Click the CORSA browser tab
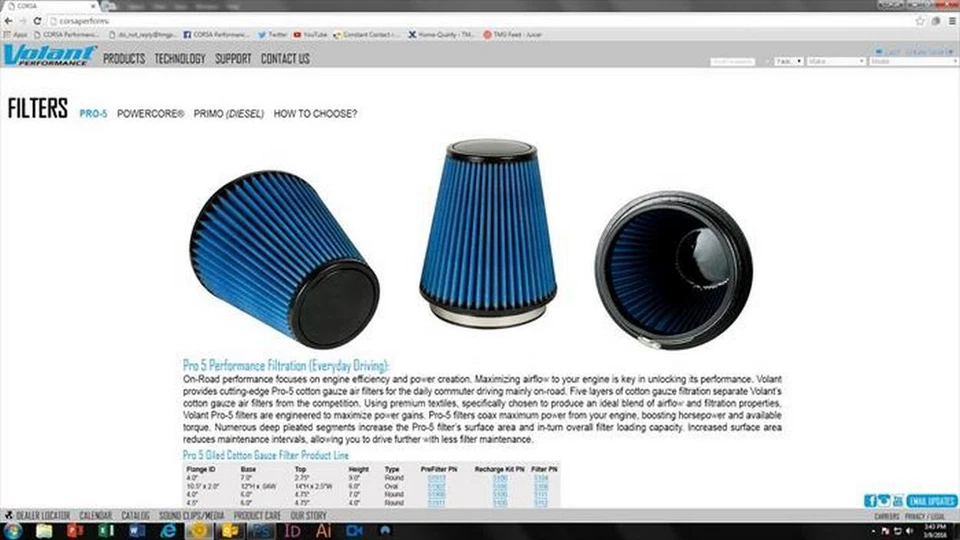 49,6
